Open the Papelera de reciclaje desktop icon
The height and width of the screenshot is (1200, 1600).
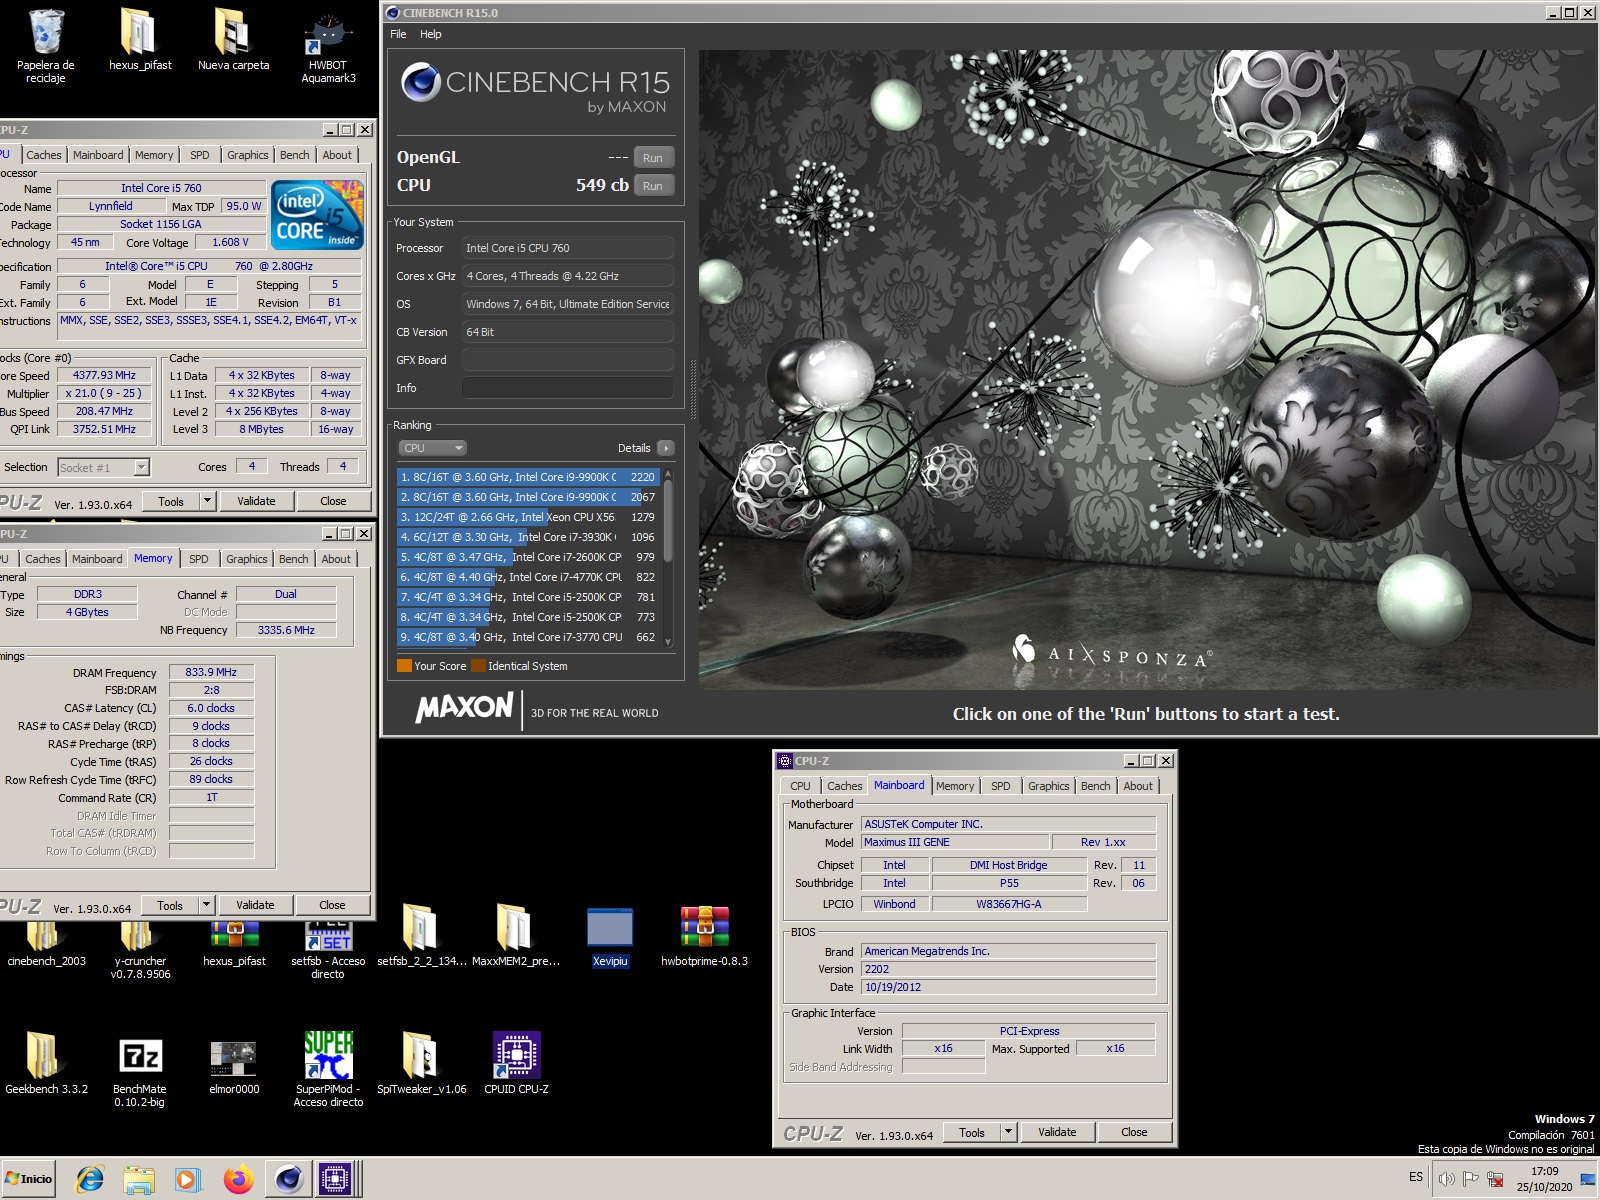pyautogui.click(x=45, y=46)
